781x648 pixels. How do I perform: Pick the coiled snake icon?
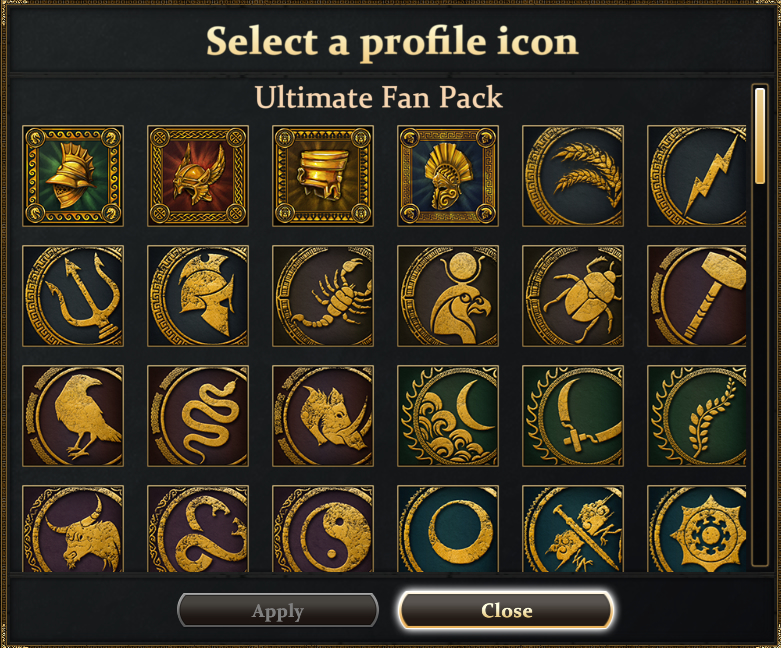click(x=198, y=415)
